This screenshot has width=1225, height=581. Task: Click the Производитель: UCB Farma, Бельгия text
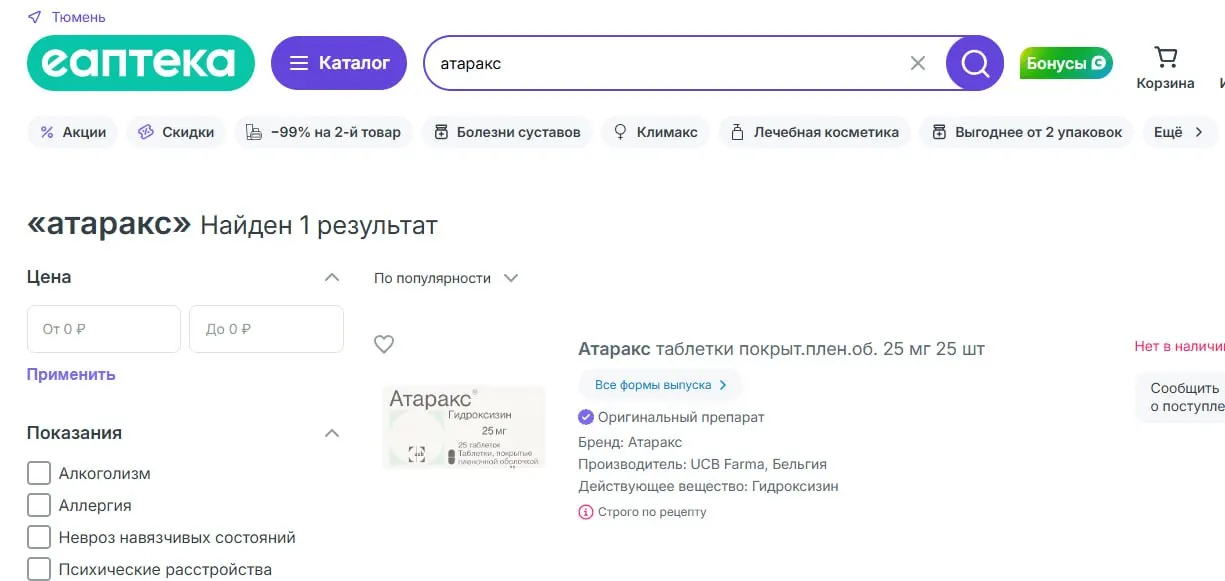702,464
